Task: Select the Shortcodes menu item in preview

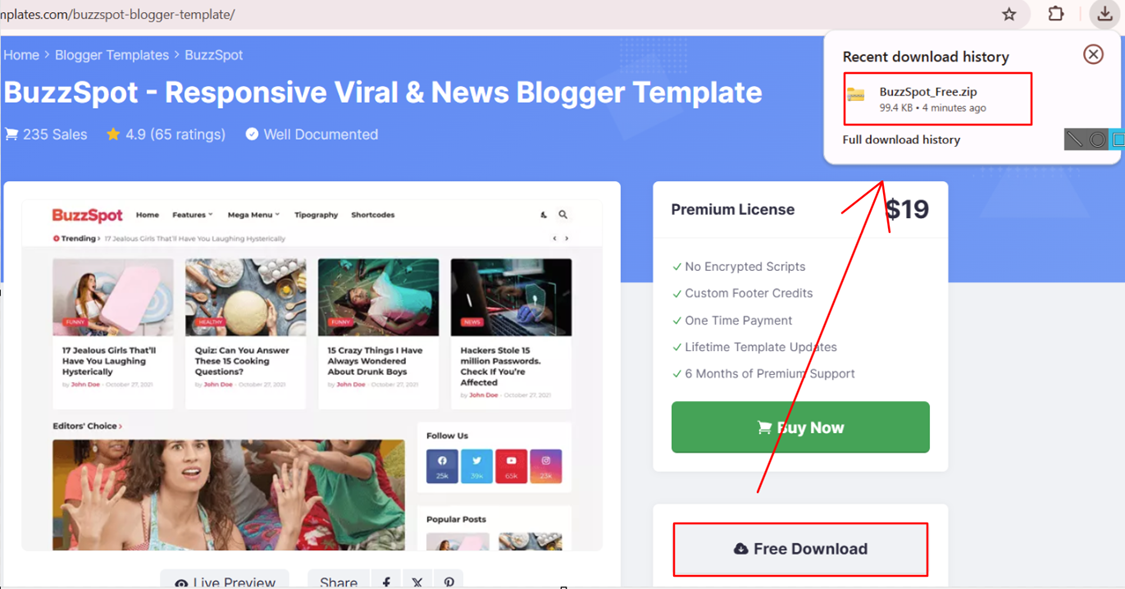Action: point(372,215)
